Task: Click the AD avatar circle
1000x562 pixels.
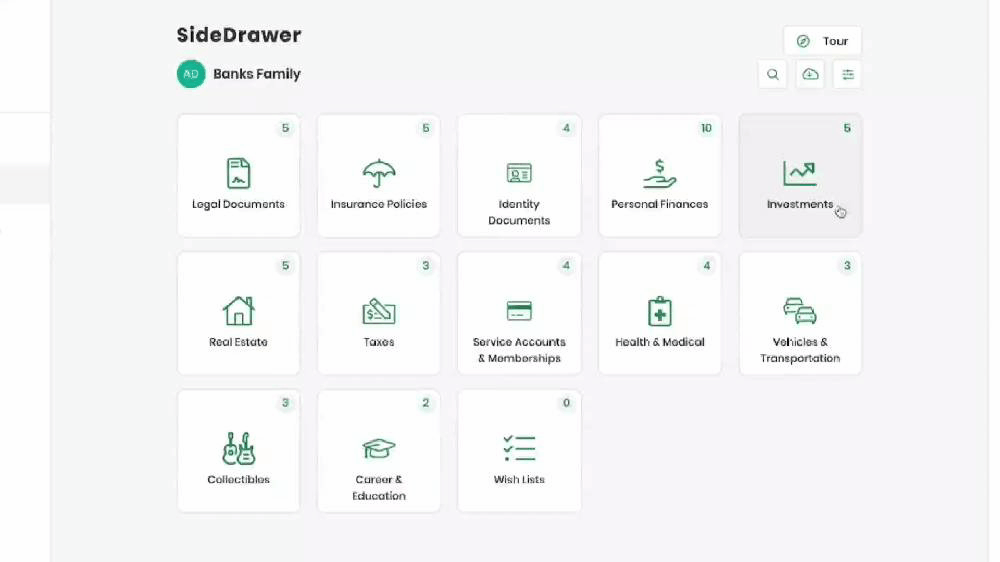Action: tap(191, 74)
